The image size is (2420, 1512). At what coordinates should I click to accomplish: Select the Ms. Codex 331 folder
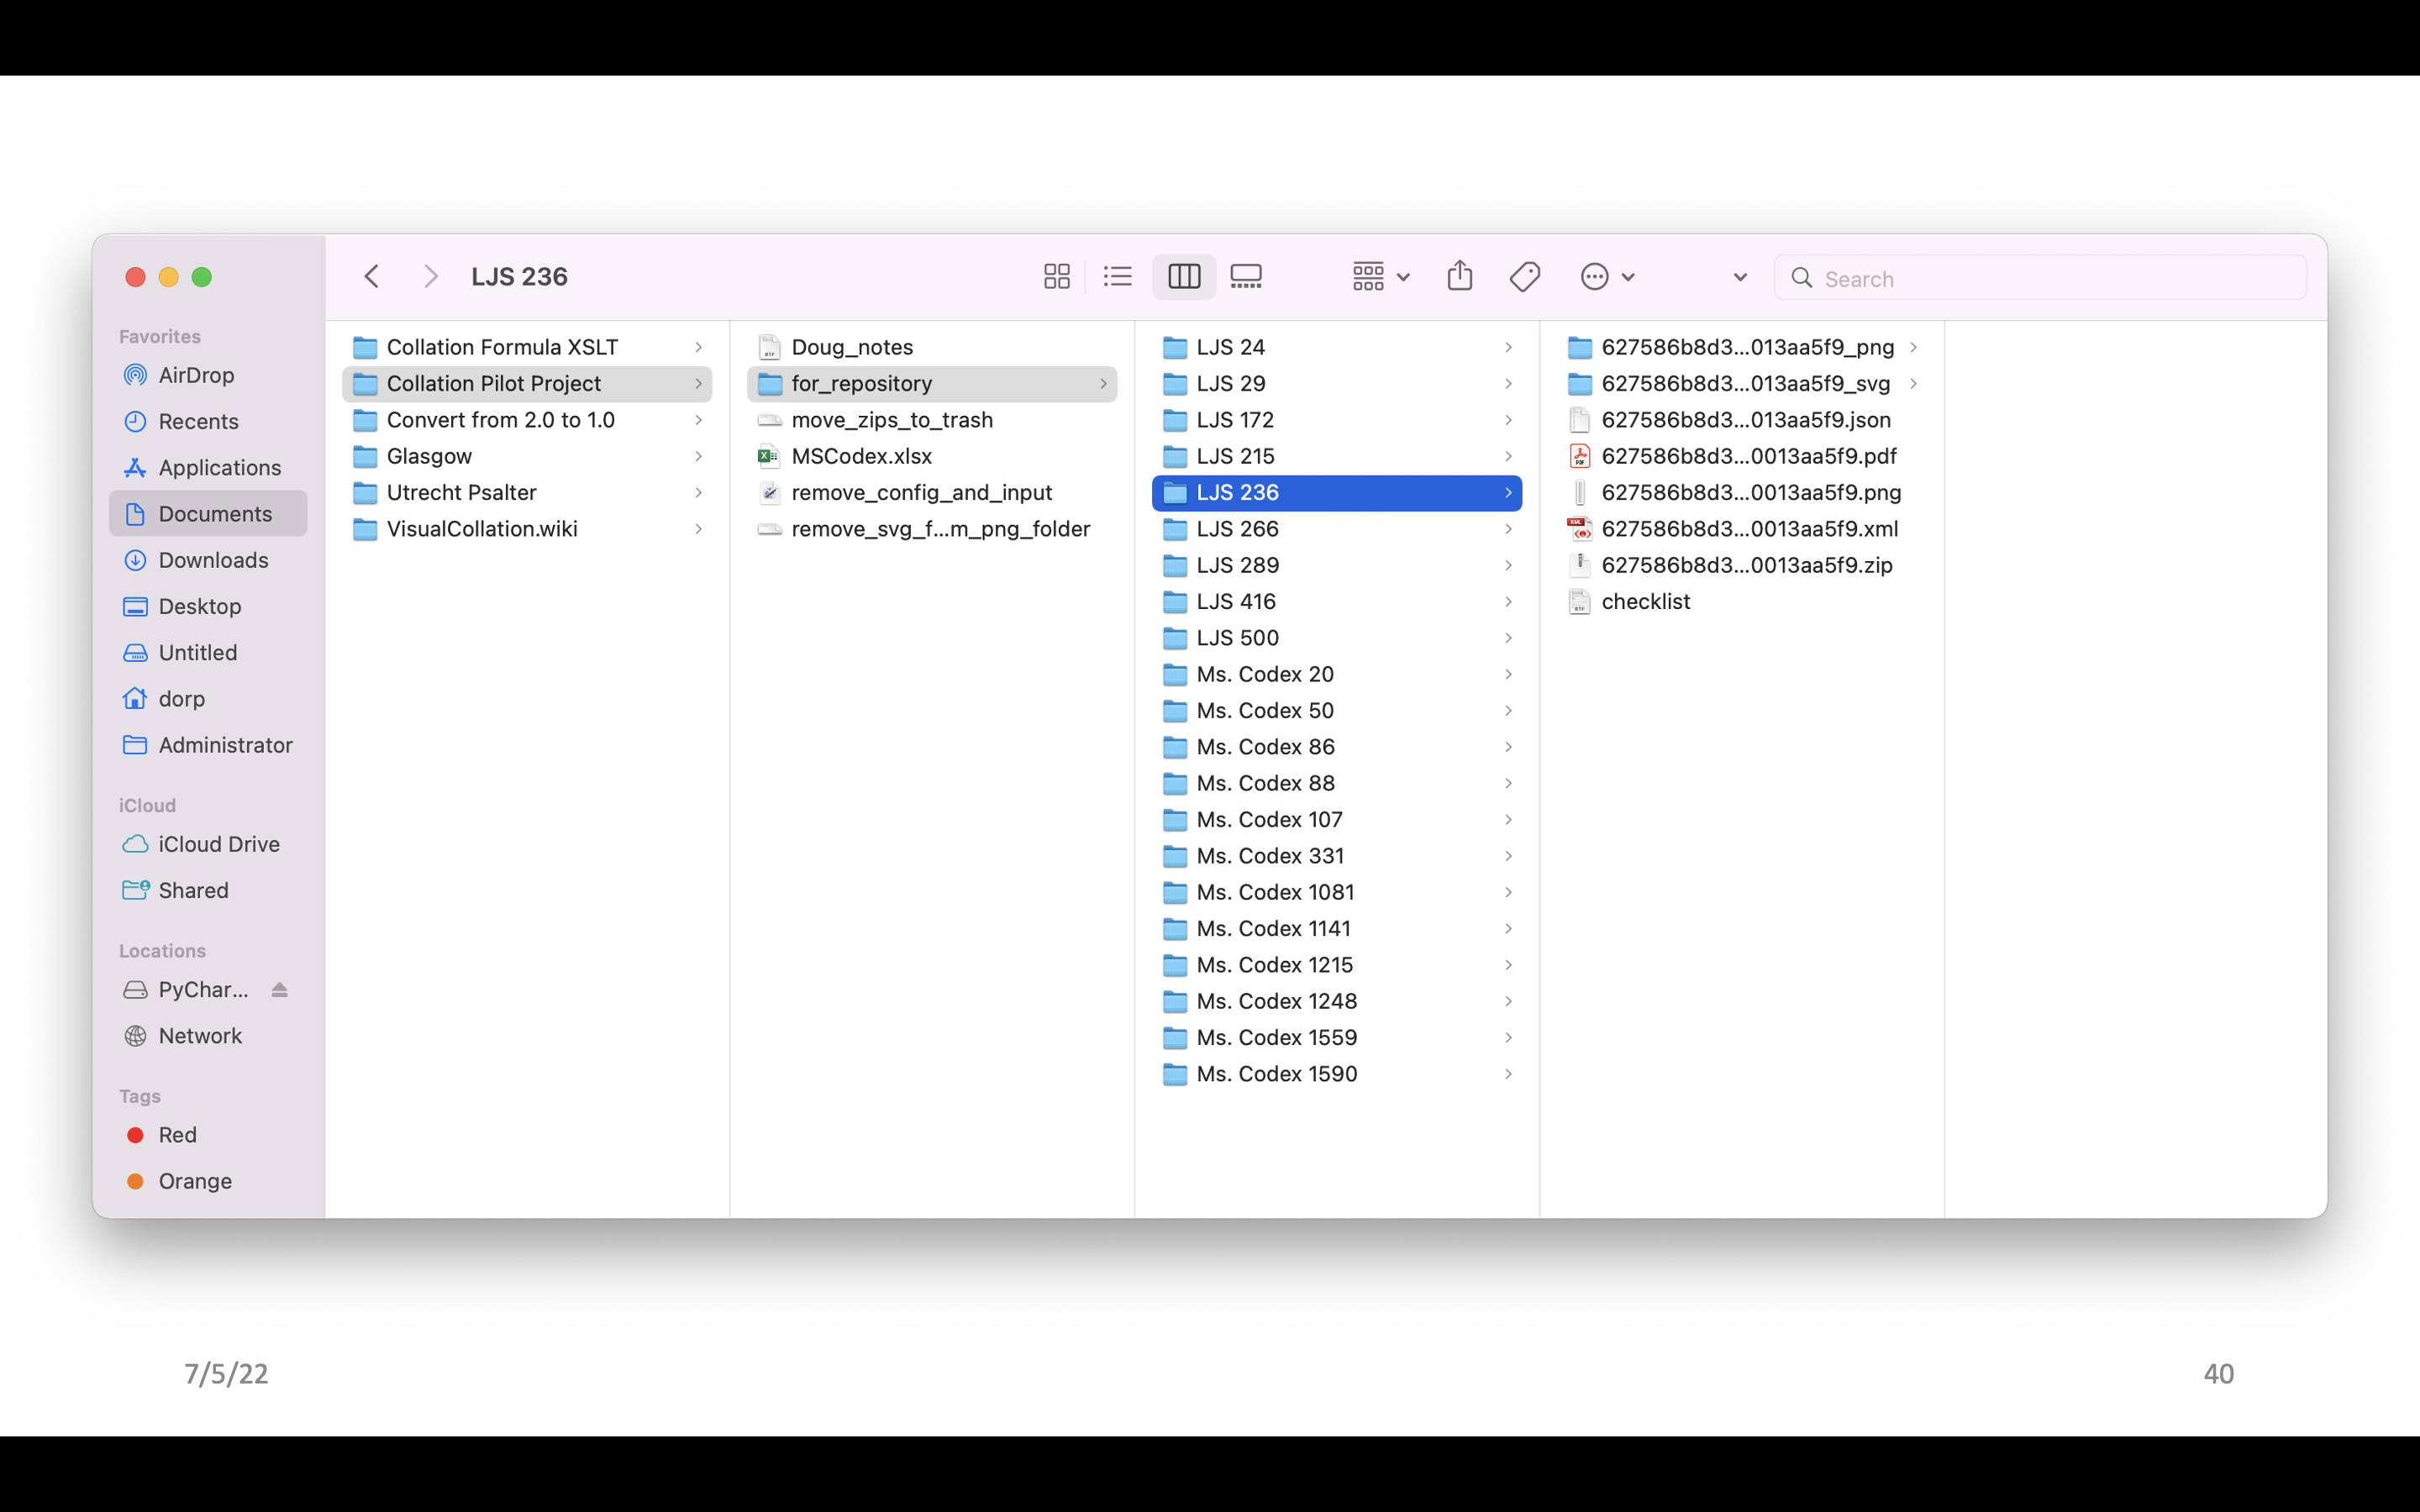[1337, 856]
